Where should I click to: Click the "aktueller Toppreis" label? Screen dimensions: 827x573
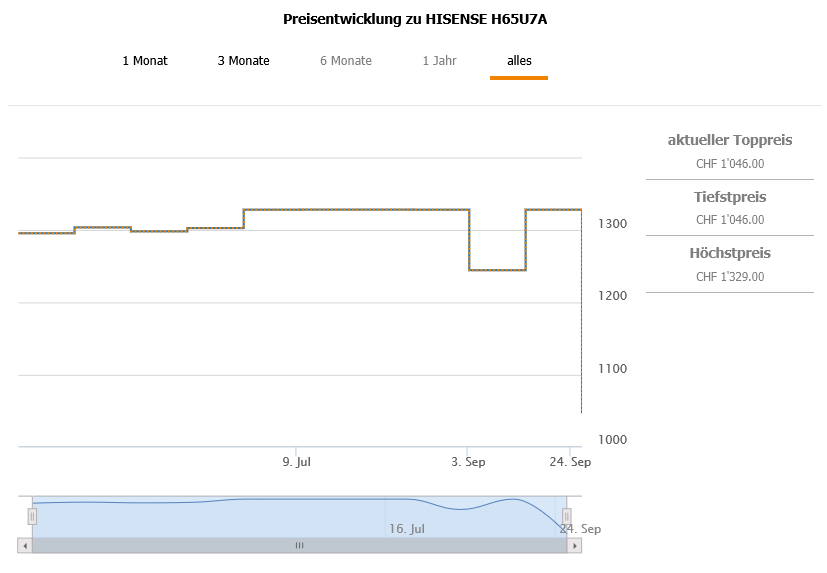(730, 140)
